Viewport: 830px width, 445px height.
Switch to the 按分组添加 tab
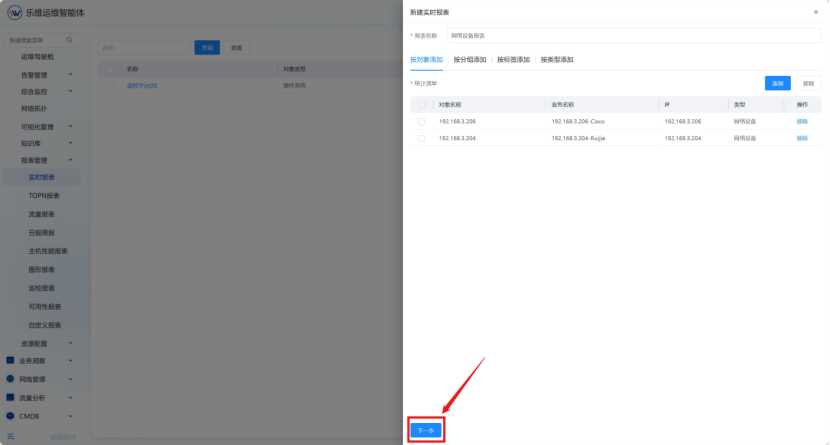pos(470,60)
